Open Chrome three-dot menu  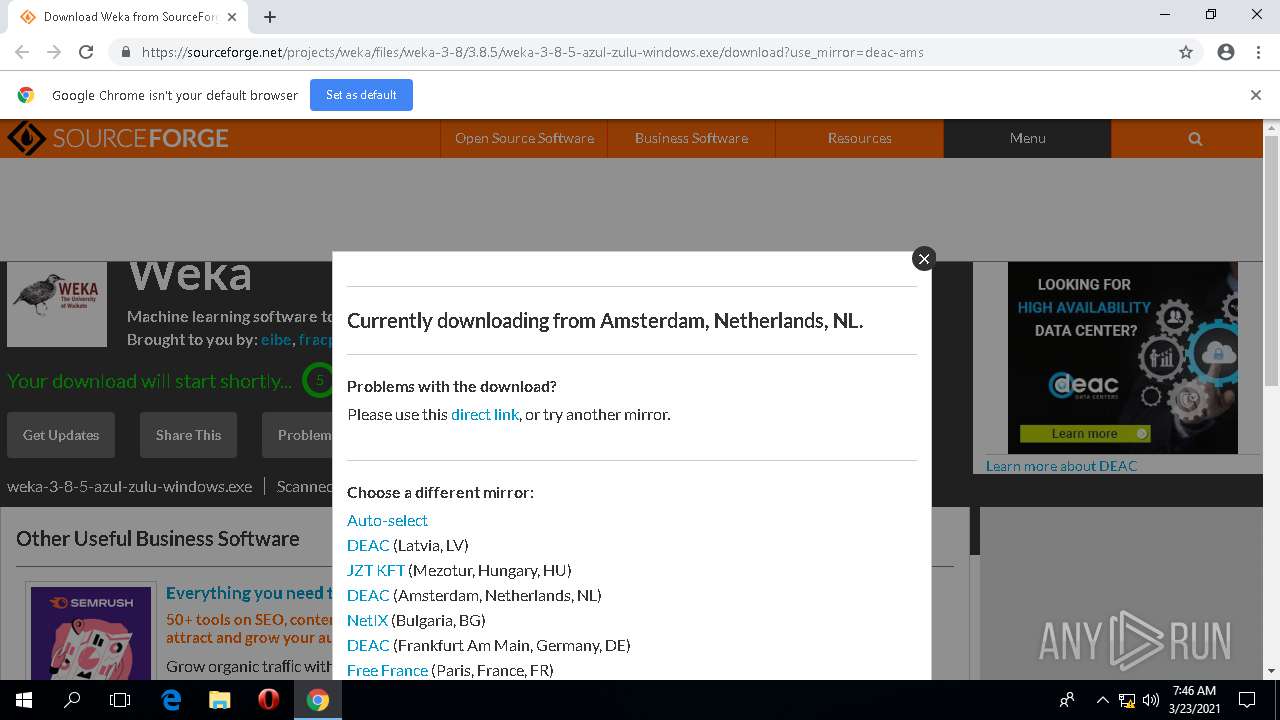coord(1258,52)
